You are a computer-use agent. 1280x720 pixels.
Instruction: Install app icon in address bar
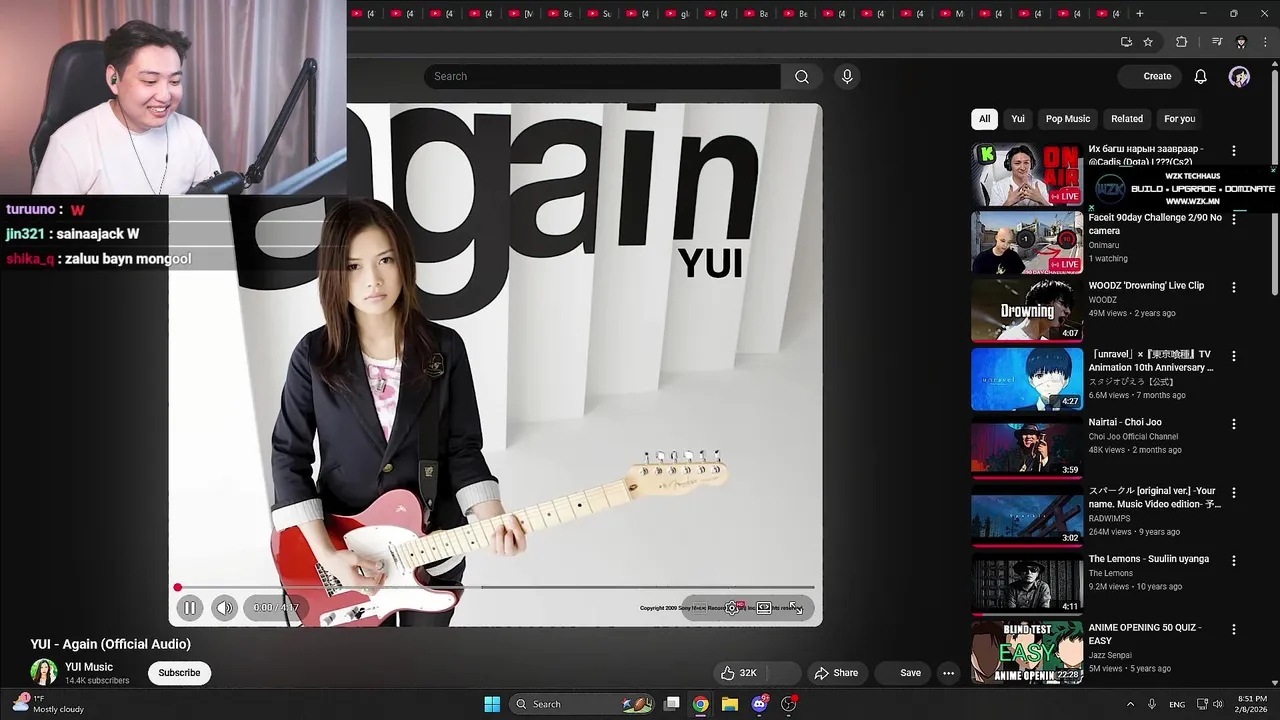coord(1126,42)
